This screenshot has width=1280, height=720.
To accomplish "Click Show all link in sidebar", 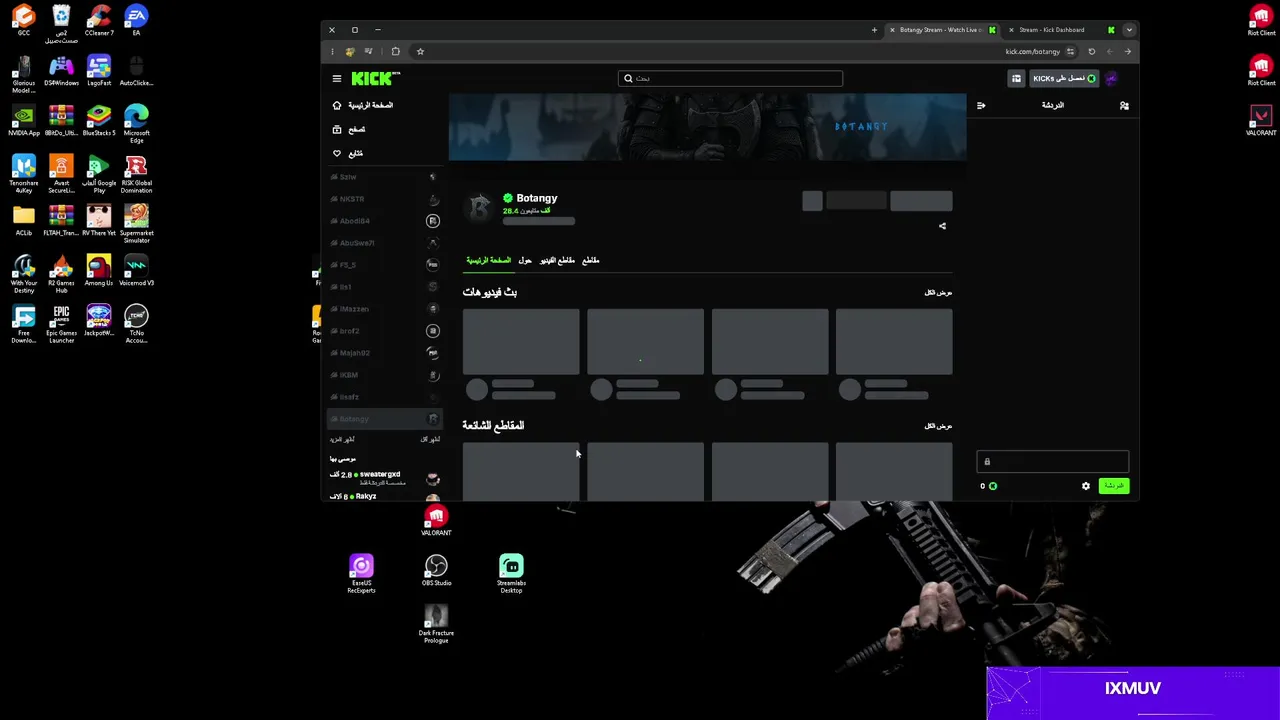I will pyautogui.click(x=430, y=439).
